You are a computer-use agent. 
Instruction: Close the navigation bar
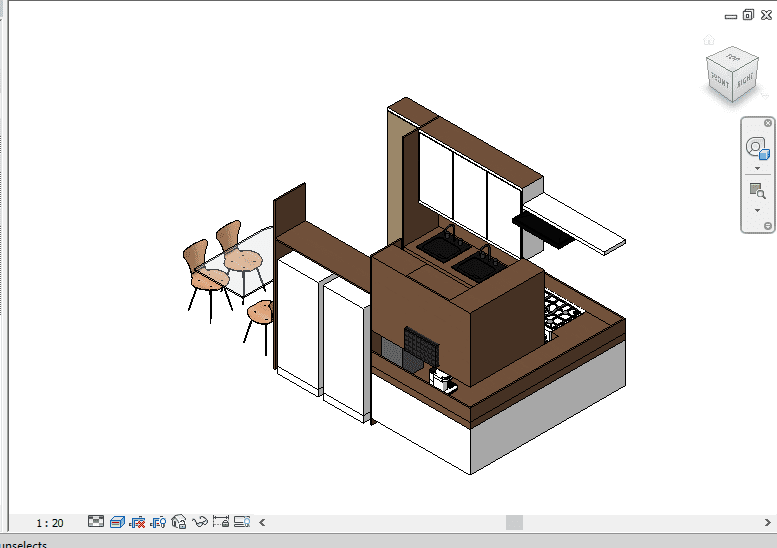tap(767, 123)
